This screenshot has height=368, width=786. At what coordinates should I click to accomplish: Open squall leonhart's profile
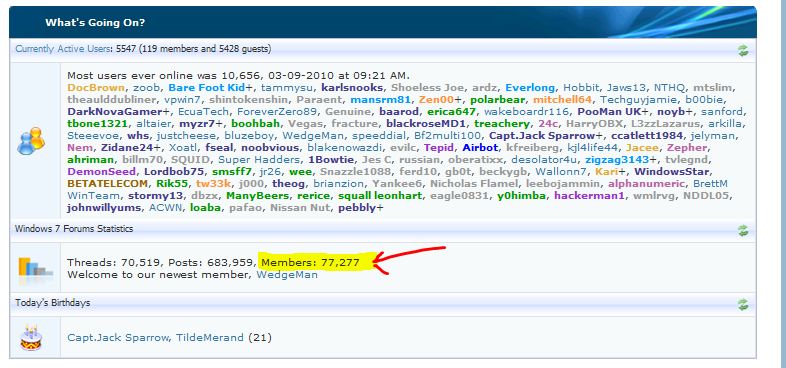[x=380, y=196]
